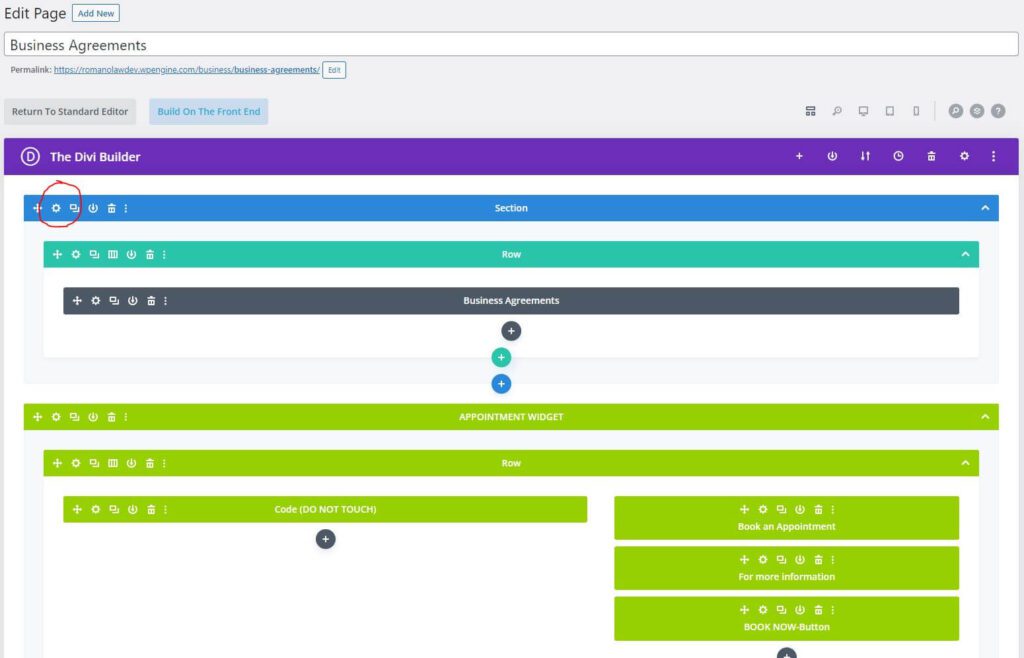Select tablet view icon
1024x658 pixels.
tap(889, 112)
